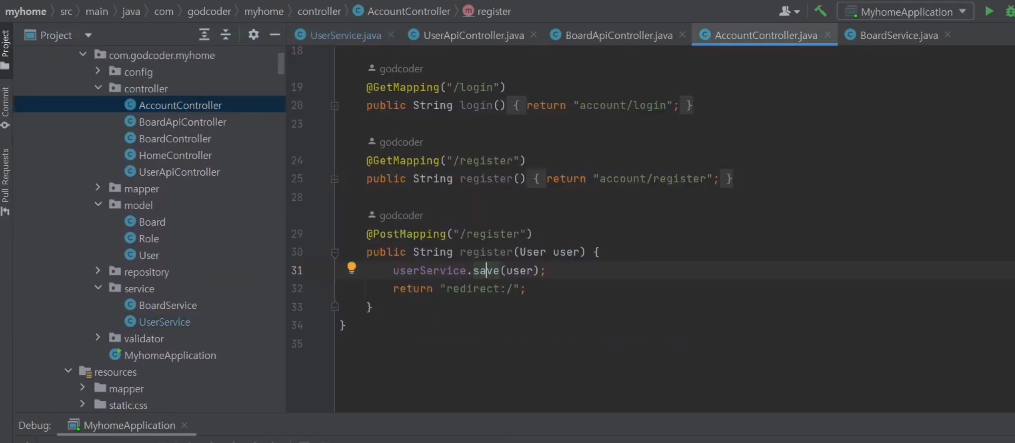The height and width of the screenshot is (443, 1015).
Task: Click the myhome project root breadcrumb
Action: click(x=26, y=12)
